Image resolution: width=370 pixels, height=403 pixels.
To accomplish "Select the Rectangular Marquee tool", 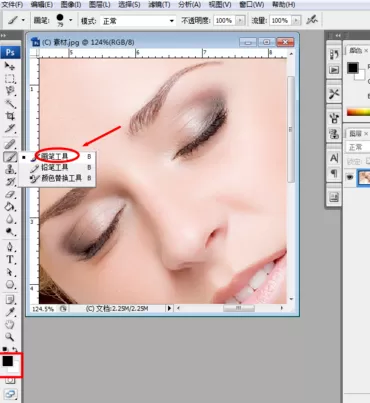I will (10, 78).
